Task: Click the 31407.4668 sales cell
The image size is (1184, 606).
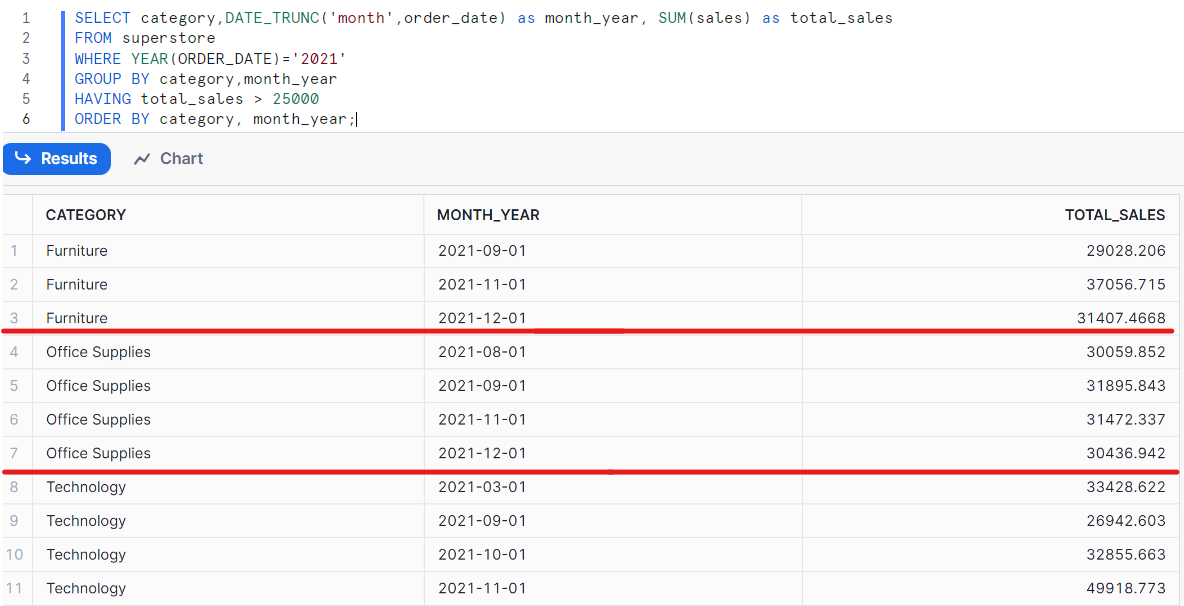Action: tap(1121, 318)
